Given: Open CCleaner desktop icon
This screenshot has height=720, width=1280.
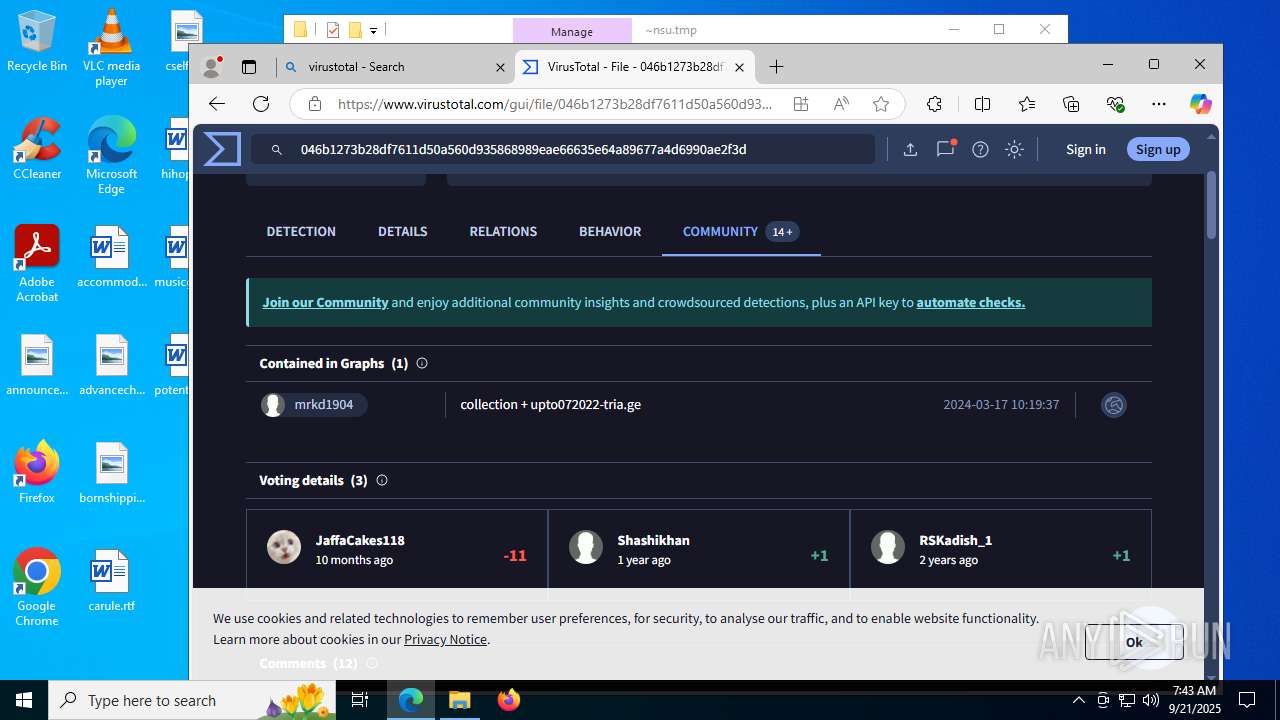Looking at the screenshot, I should pyautogui.click(x=37, y=148).
